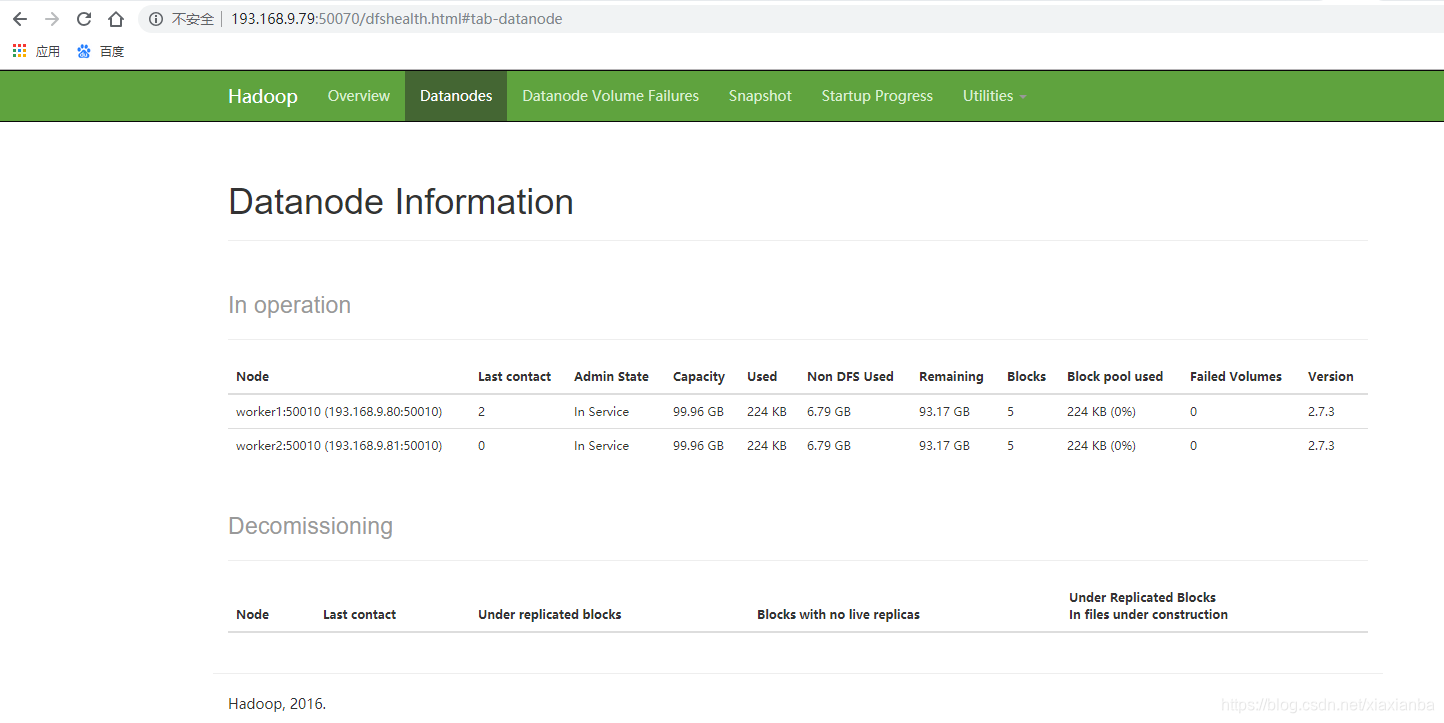Go to the browser home page icon
This screenshot has width=1444, height=723.
point(116,19)
